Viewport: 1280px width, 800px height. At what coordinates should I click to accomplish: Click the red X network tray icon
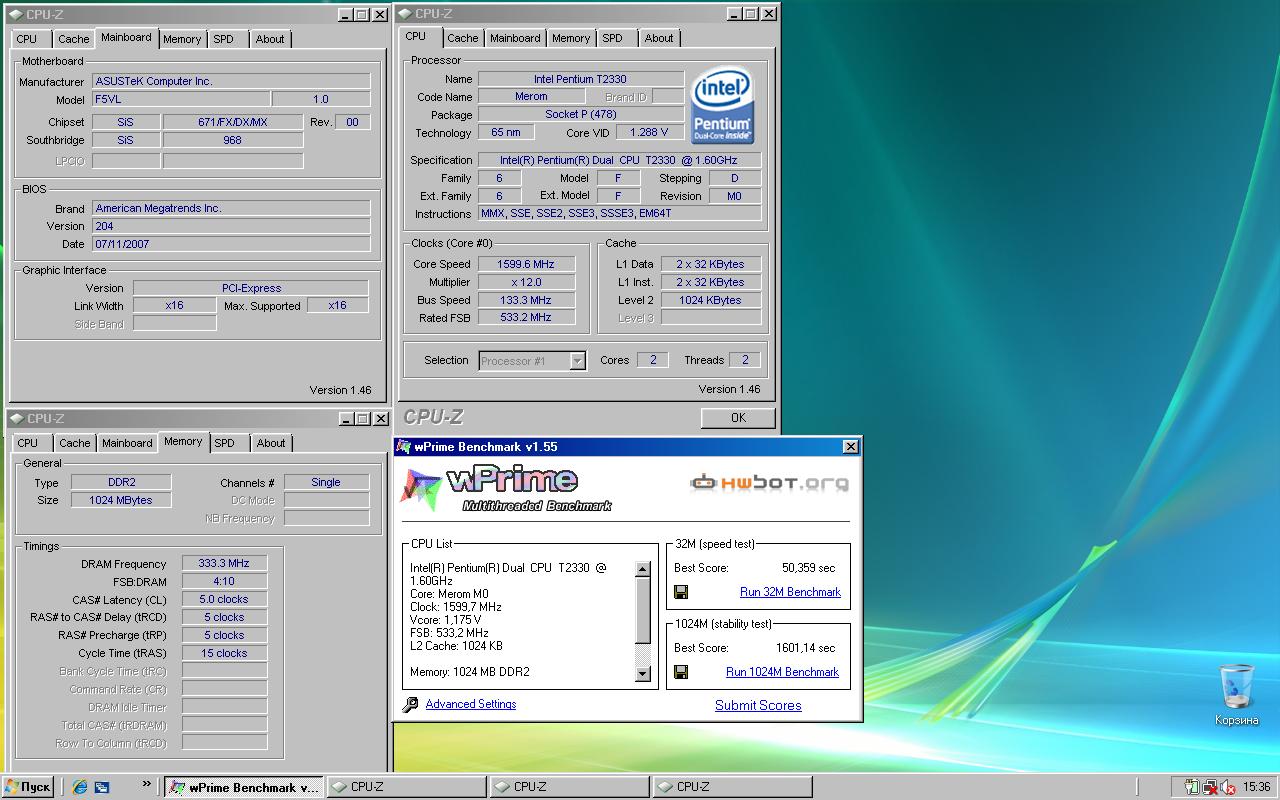pos(1209,787)
